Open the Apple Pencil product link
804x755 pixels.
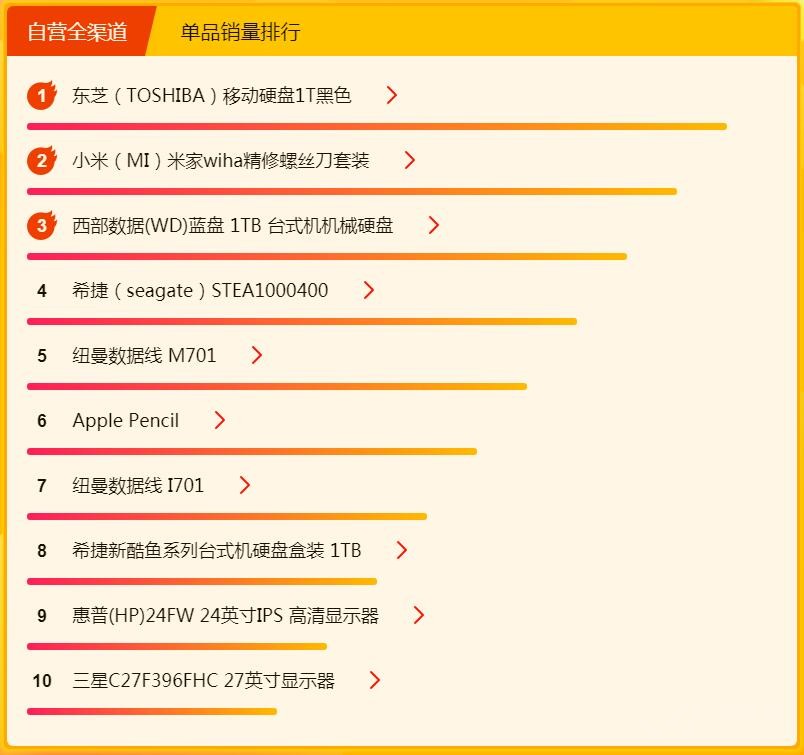(126, 421)
